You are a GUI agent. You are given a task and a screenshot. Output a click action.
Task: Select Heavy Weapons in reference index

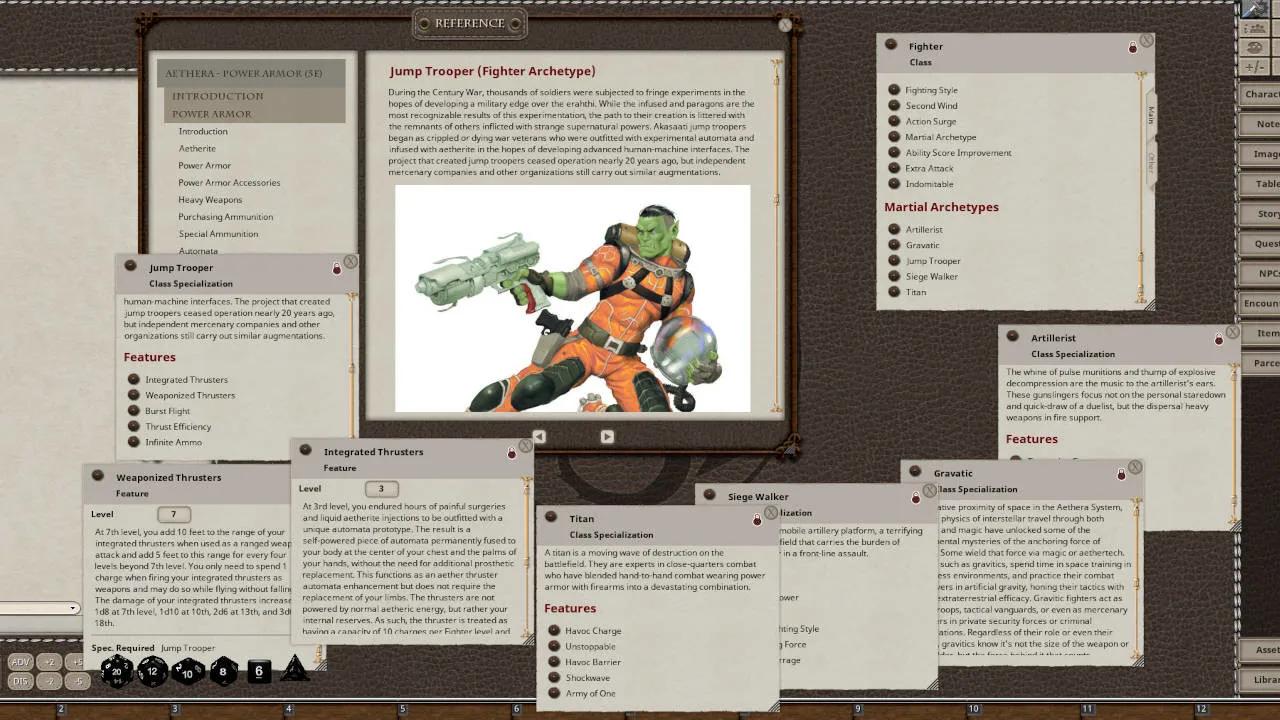pyautogui.click(x=210, y=199)
